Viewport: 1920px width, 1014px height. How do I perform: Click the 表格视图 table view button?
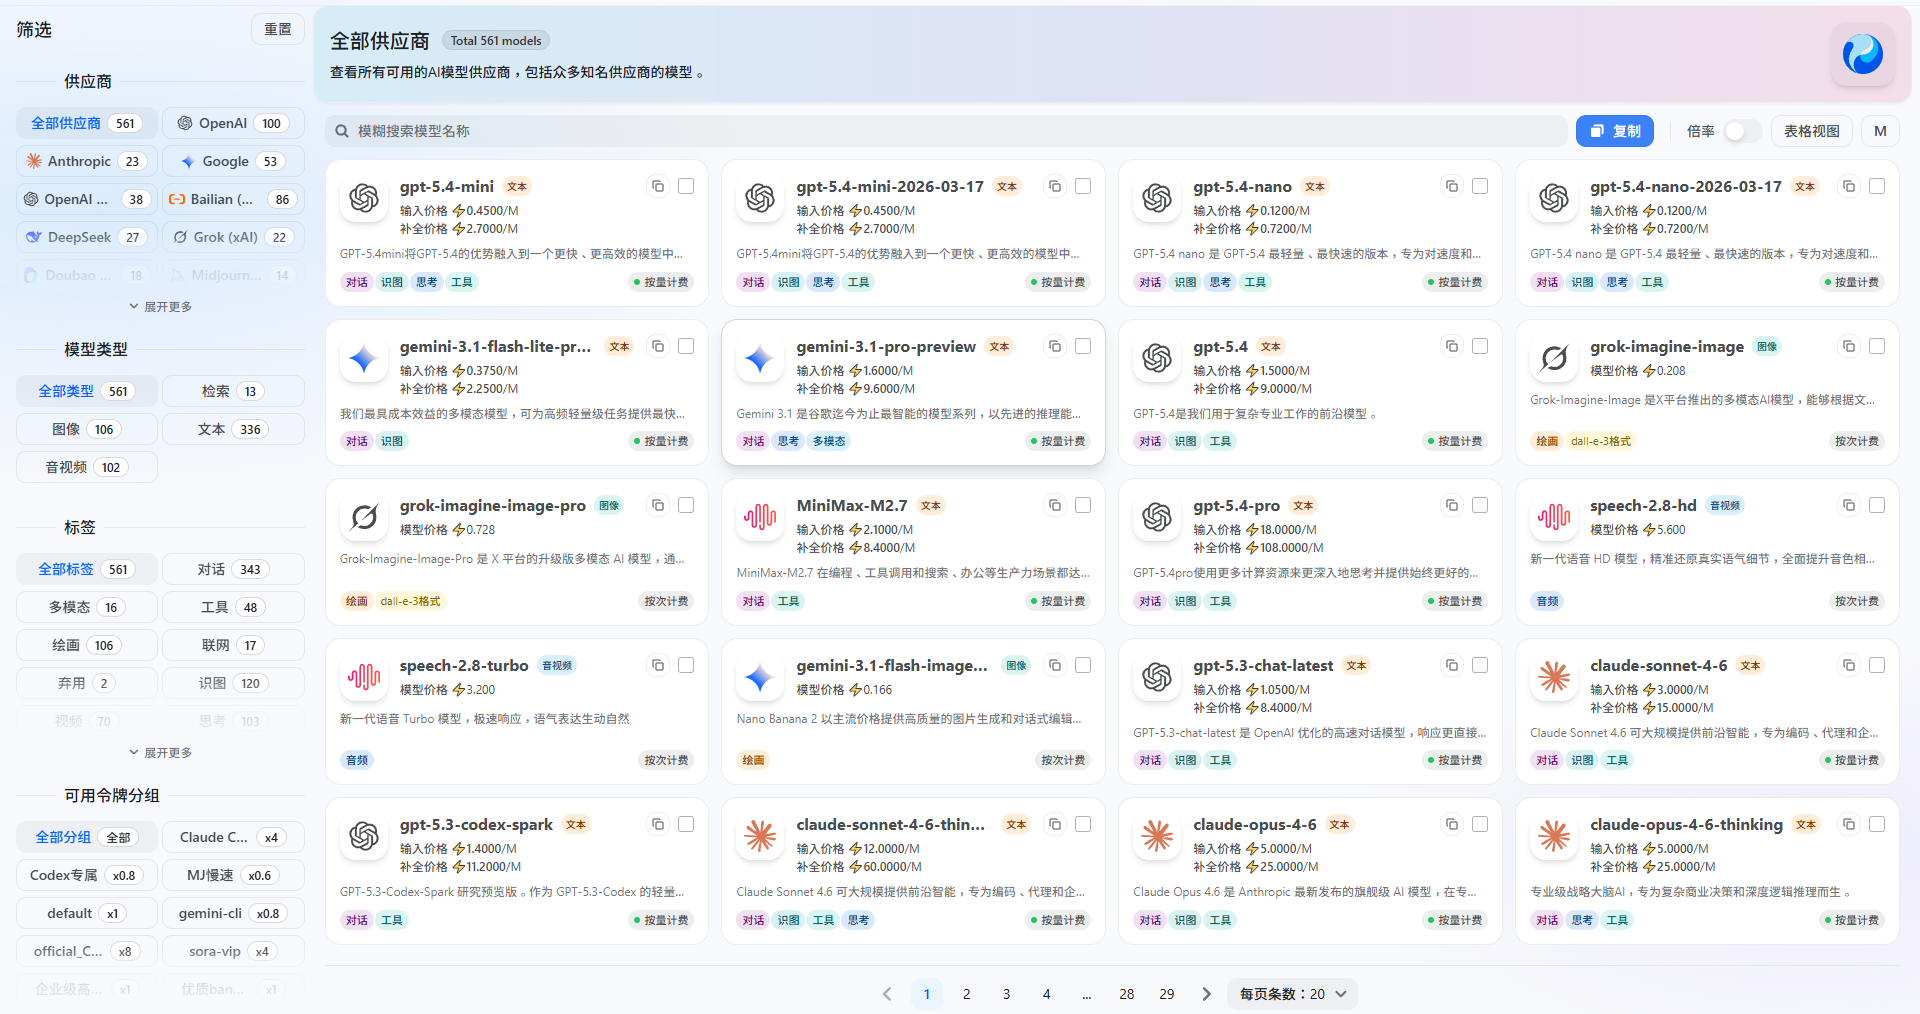click(1811, 131)
